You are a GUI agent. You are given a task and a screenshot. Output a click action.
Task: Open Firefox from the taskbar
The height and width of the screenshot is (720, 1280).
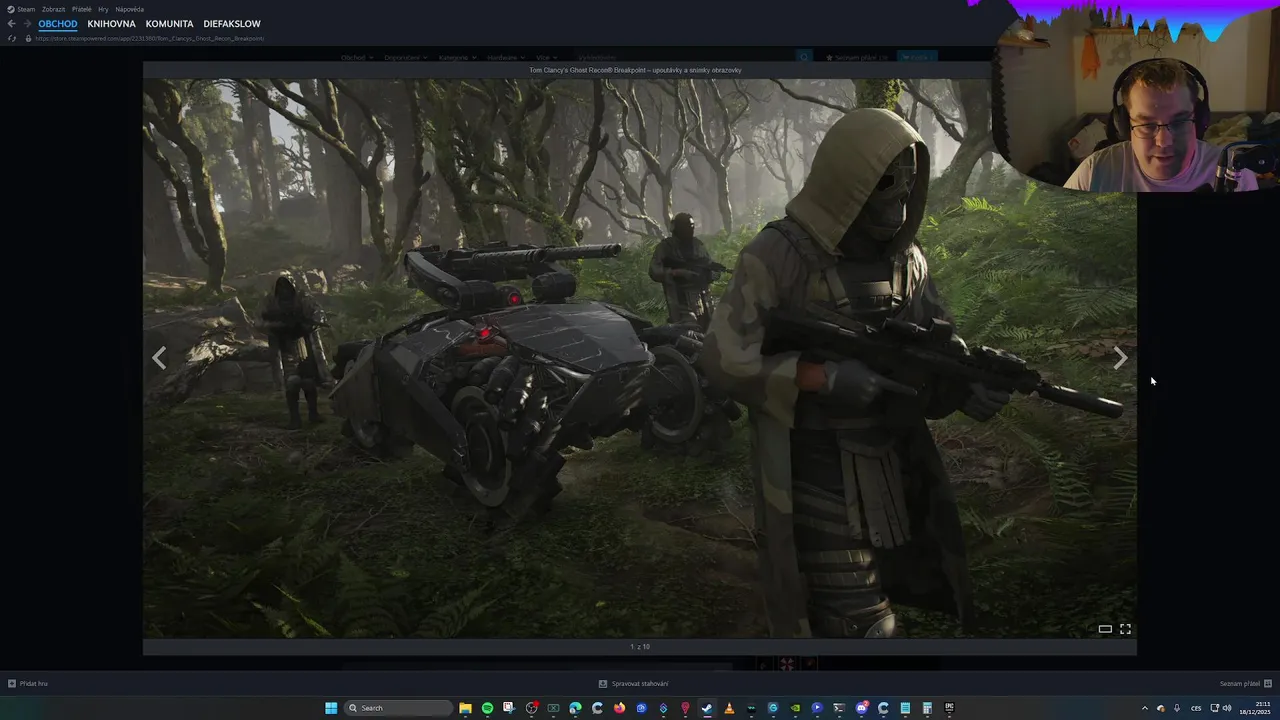click(619, 708)
